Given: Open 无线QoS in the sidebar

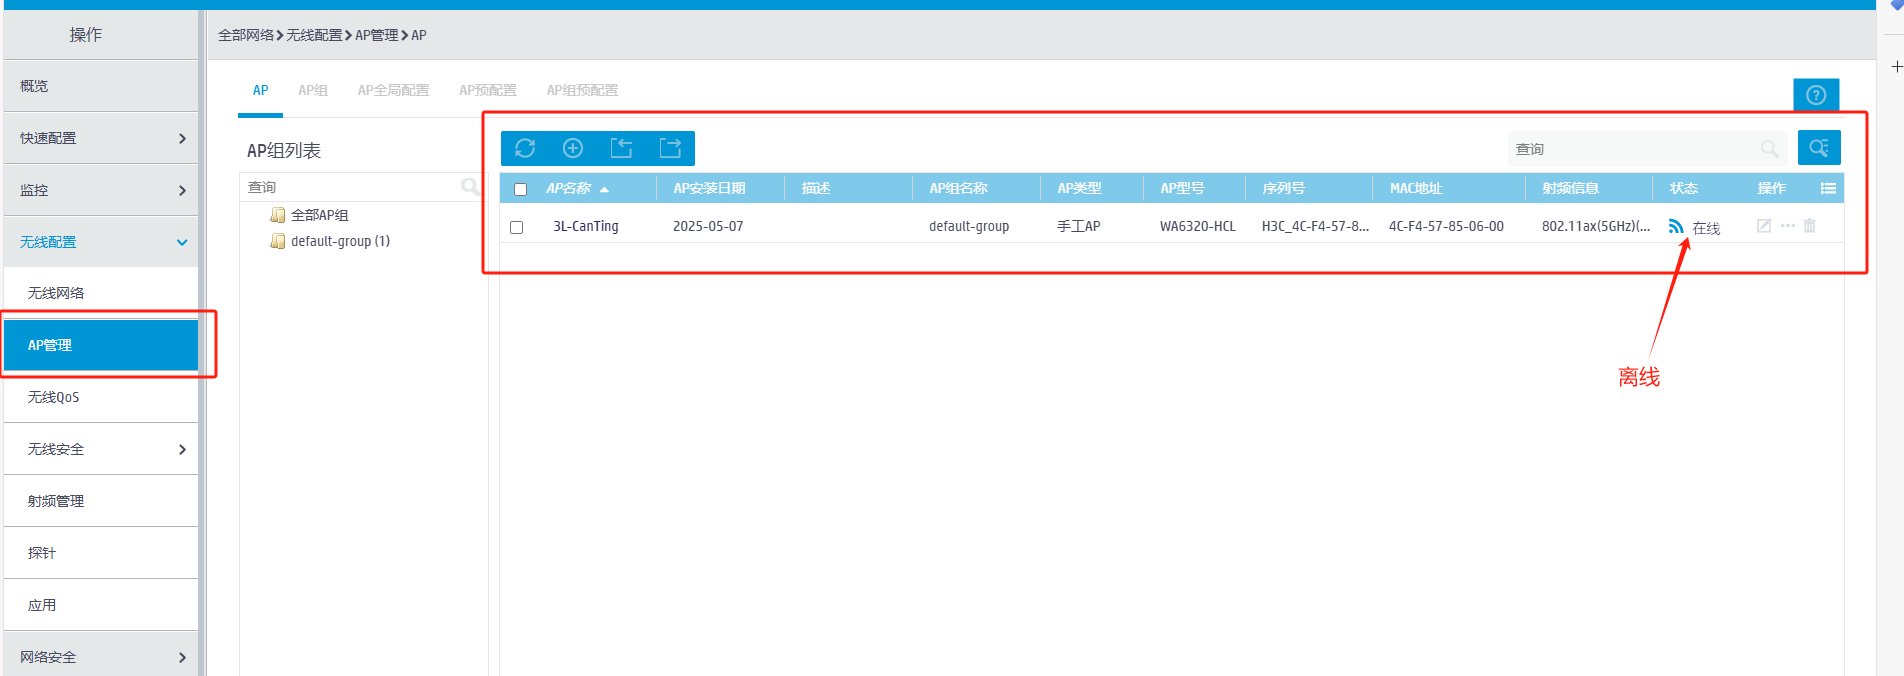Looking at the screenshot, I should (100, 397).
